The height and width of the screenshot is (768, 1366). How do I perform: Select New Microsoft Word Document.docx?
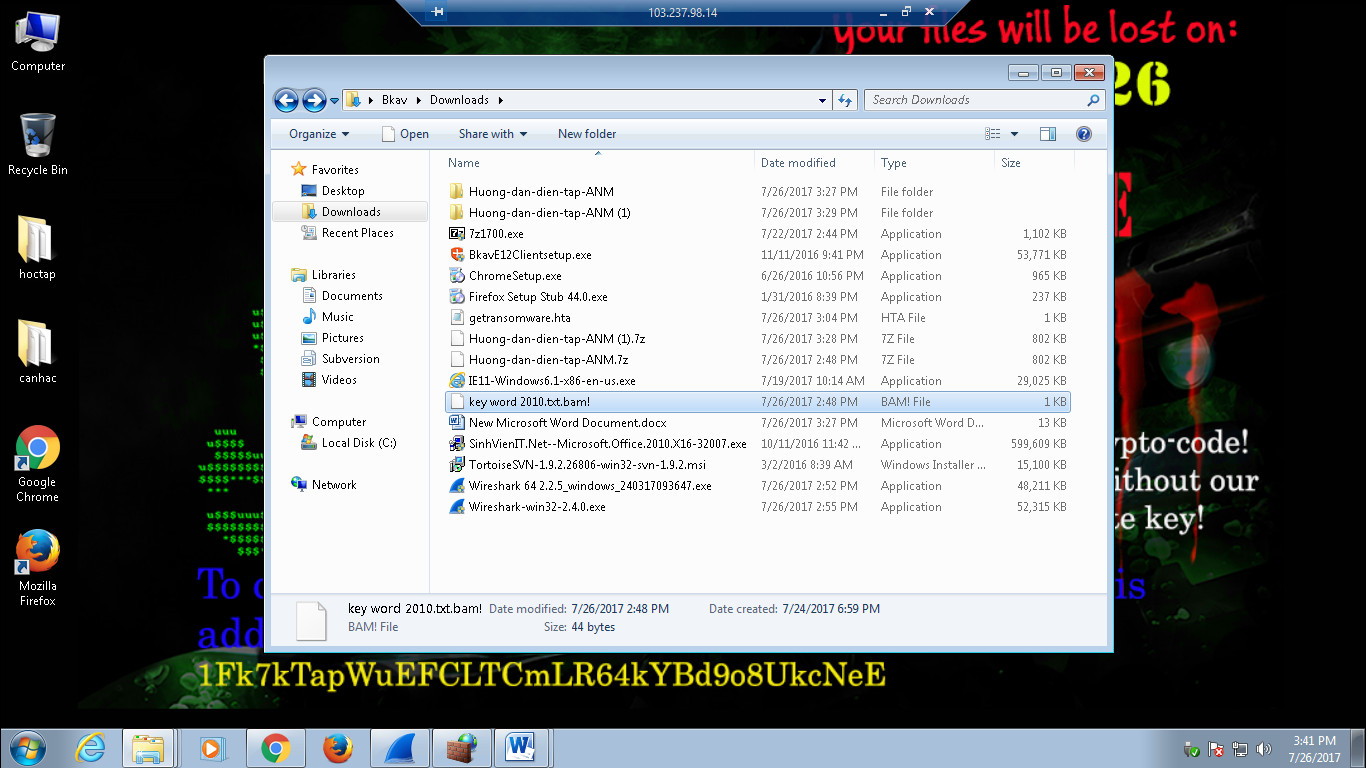[758, 423]
